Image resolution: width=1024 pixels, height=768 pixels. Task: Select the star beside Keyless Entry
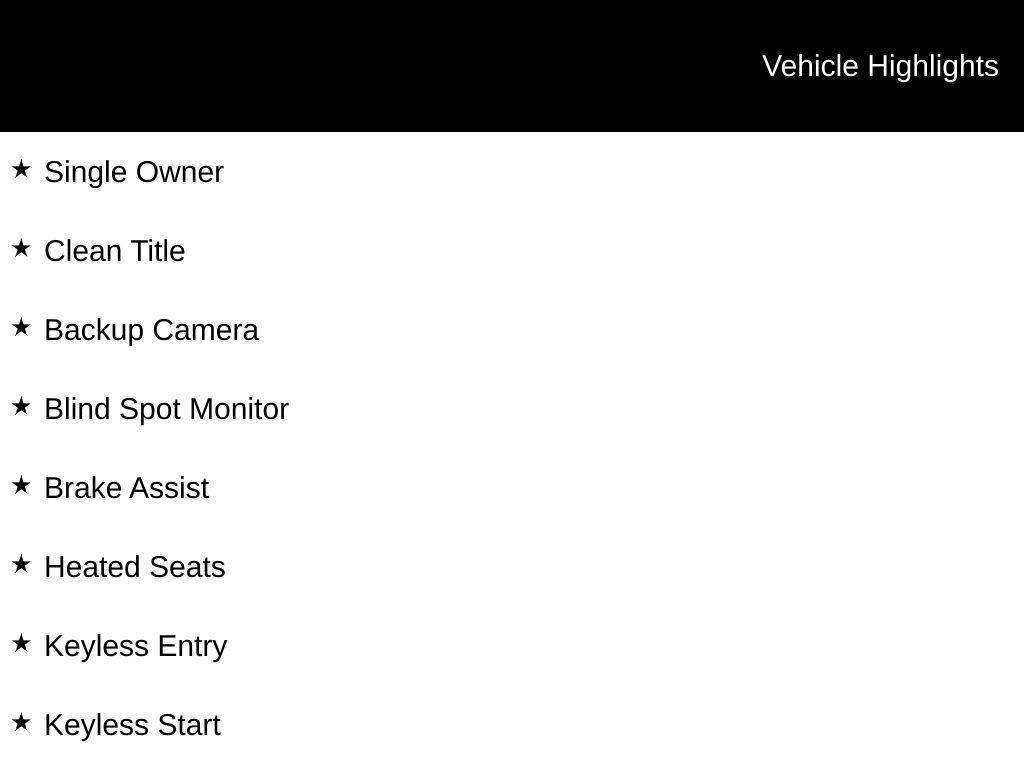(21, 644)
